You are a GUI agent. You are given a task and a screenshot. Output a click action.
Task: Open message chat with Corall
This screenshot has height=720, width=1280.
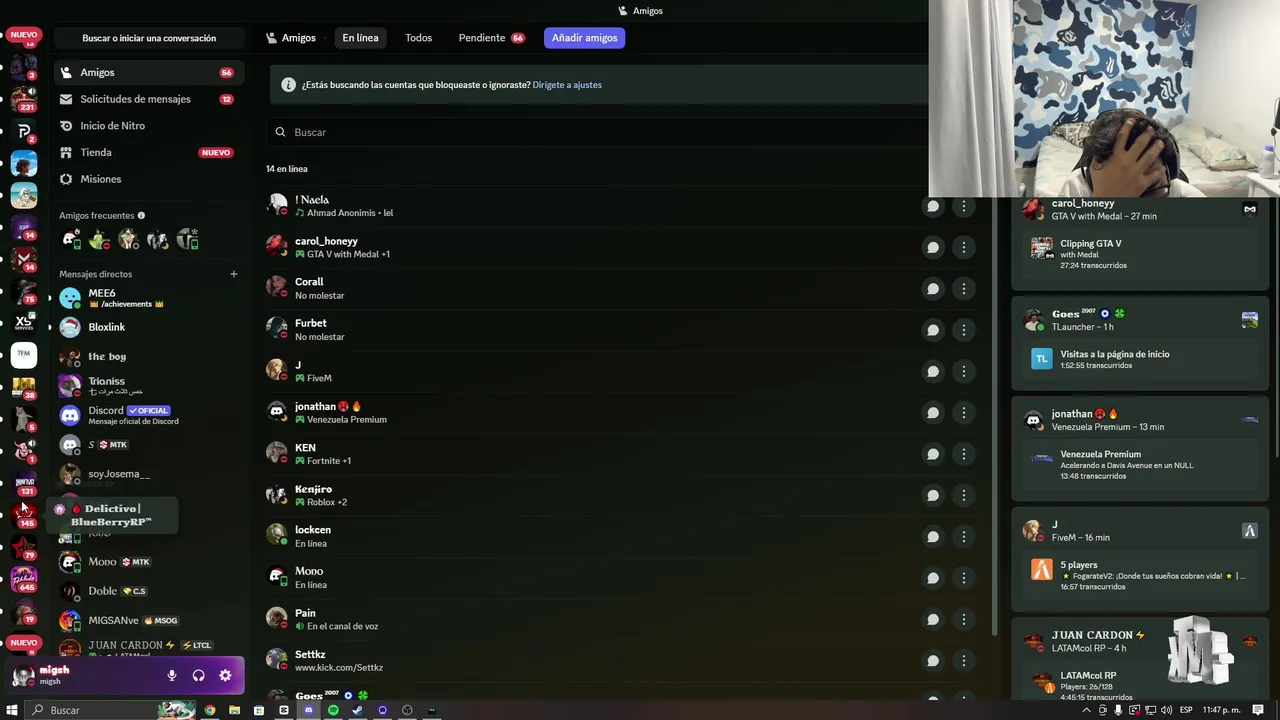933,289
